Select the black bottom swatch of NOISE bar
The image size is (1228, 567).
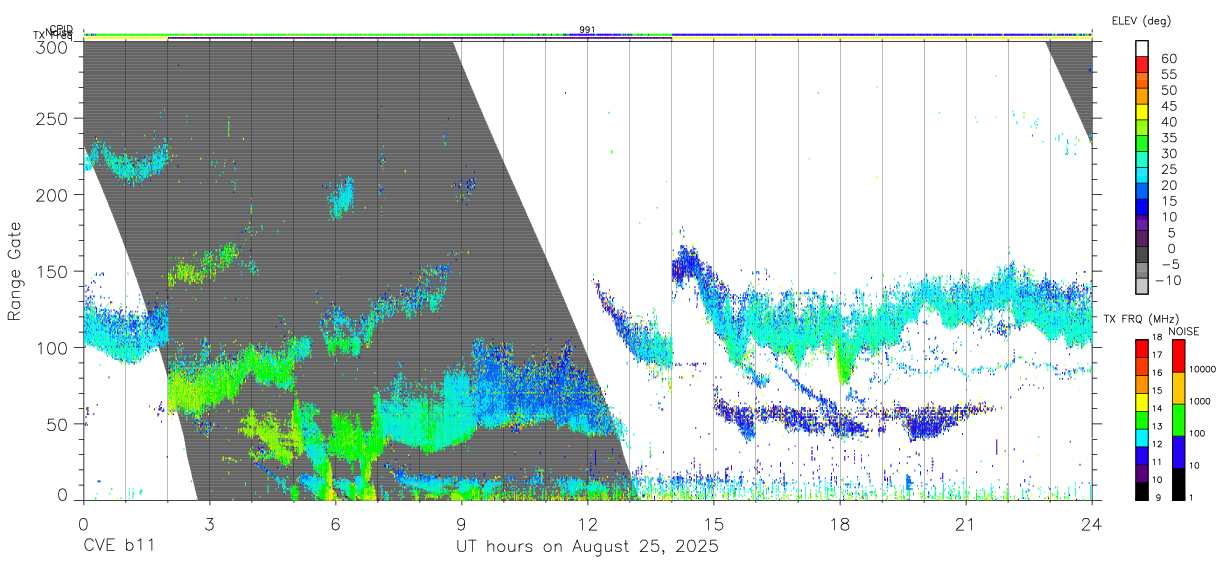click(1177, 484)
